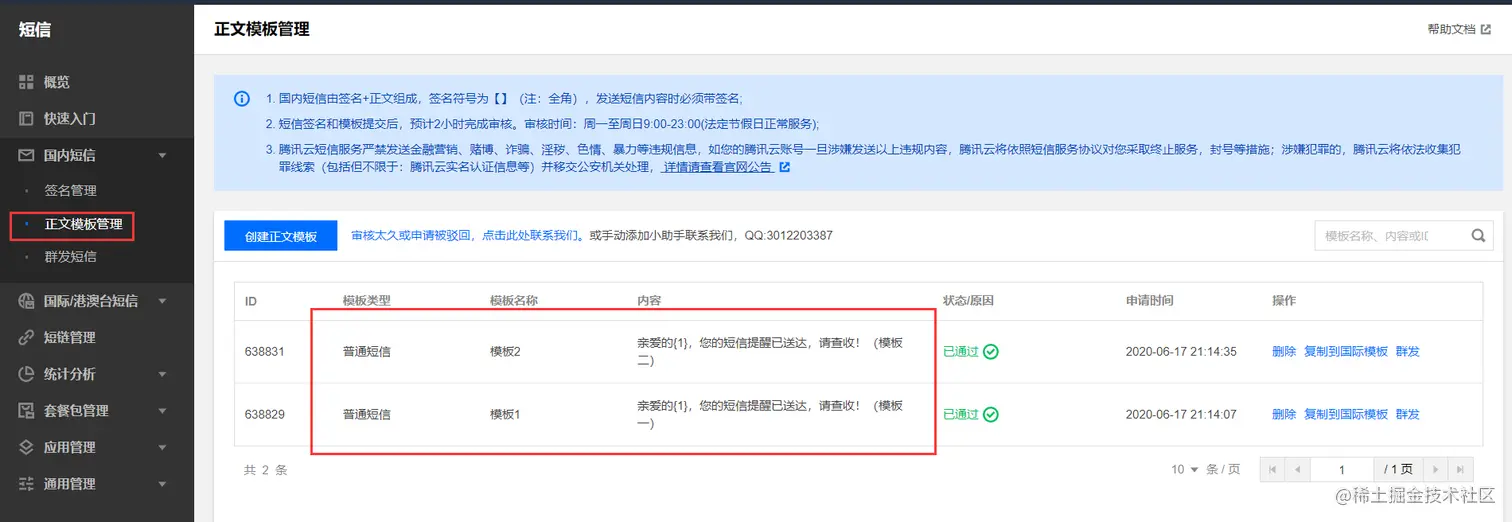Click the 通用管理 sliders icon
1512x522 pixels.
point(27,484)
